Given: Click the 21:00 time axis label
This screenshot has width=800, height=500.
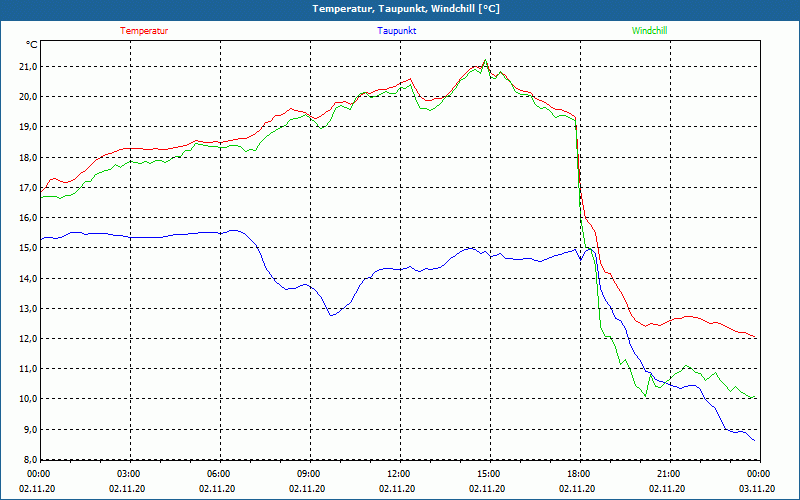Looking at the screenshot, I should tap(668, 474).
